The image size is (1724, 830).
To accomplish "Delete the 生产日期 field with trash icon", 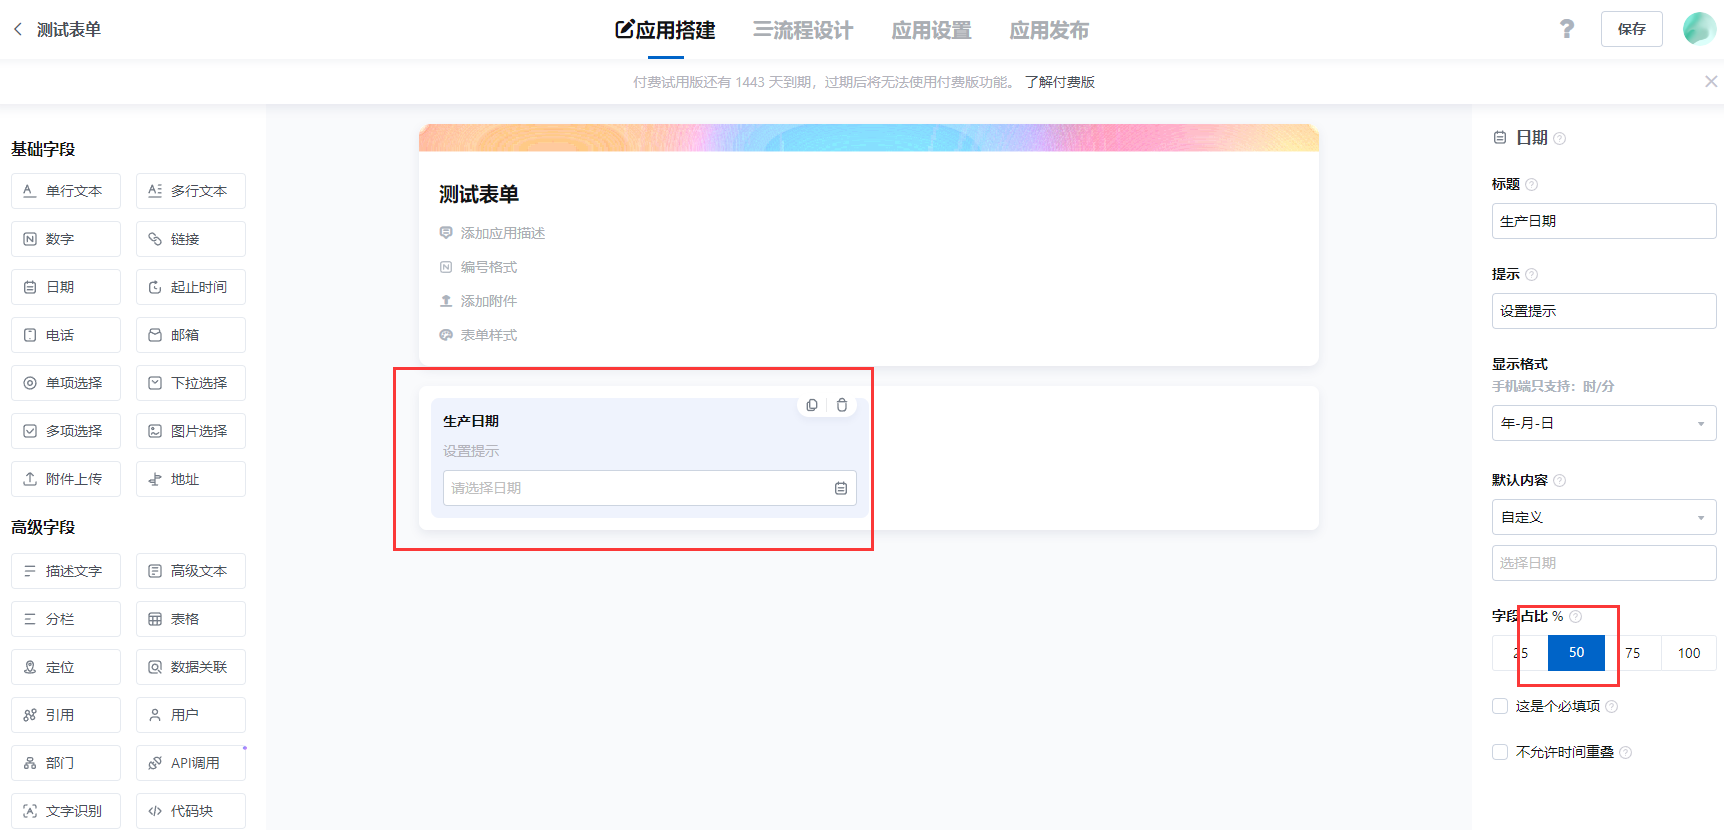I will (842, 405).
